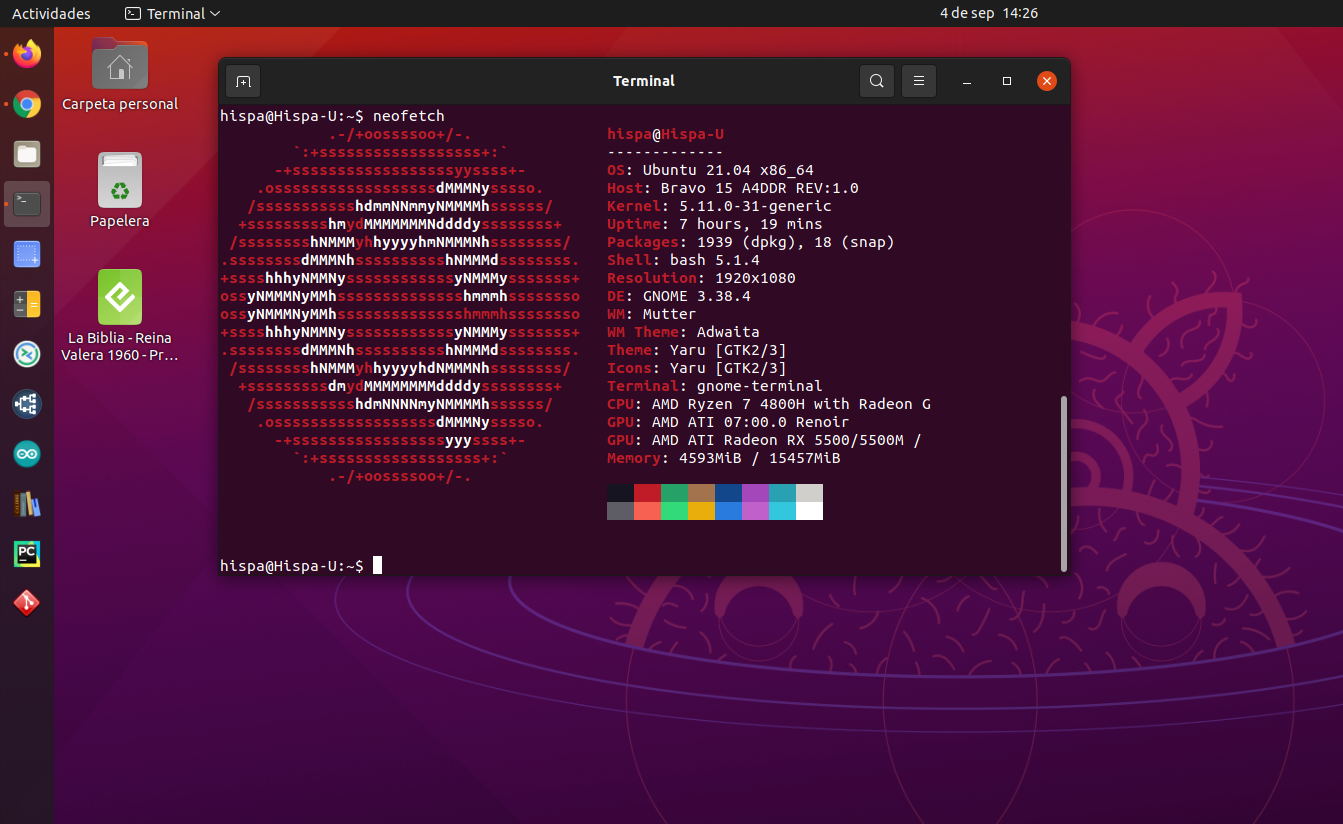The image size is (1343, 824).
Task: Open the red Git app in dock
Action: tap(27, 604)
